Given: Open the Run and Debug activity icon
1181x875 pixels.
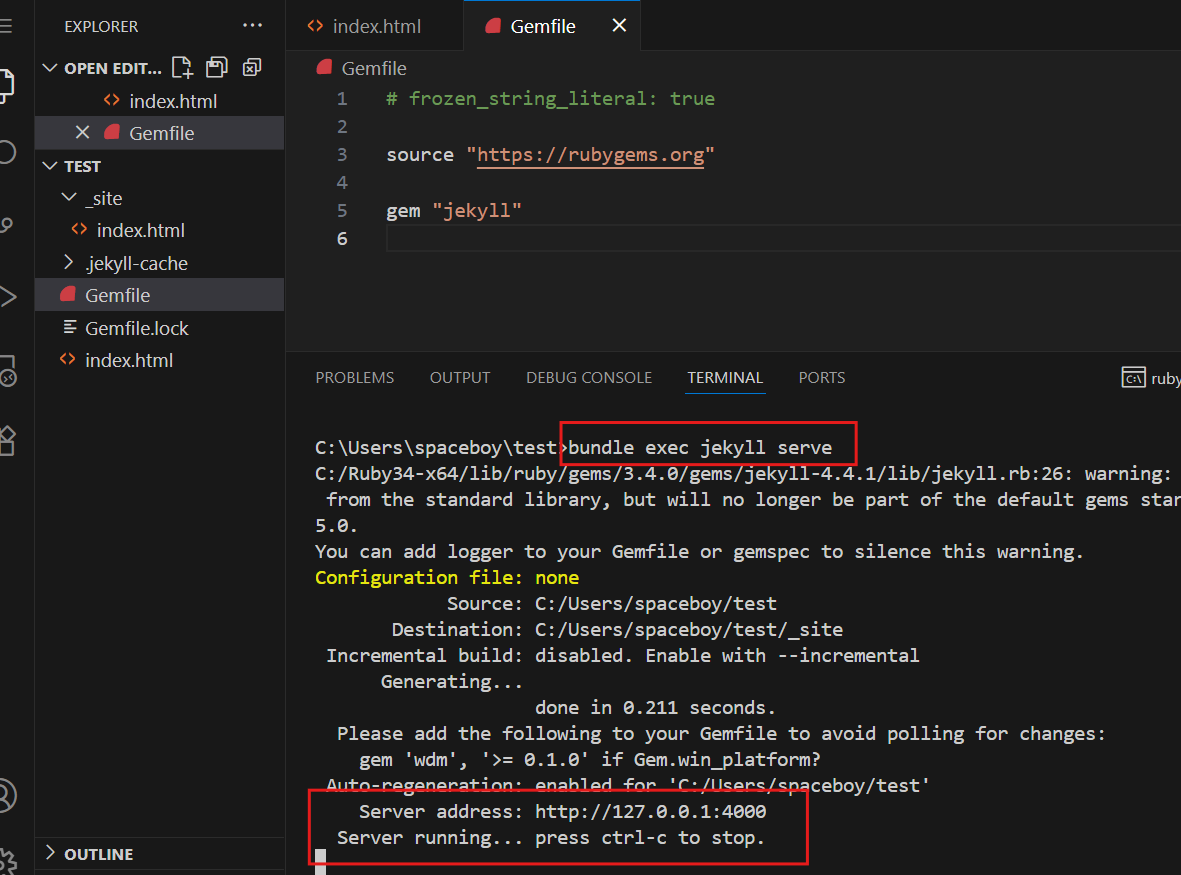Looking at the screenshot, I should tap(8, 297).
